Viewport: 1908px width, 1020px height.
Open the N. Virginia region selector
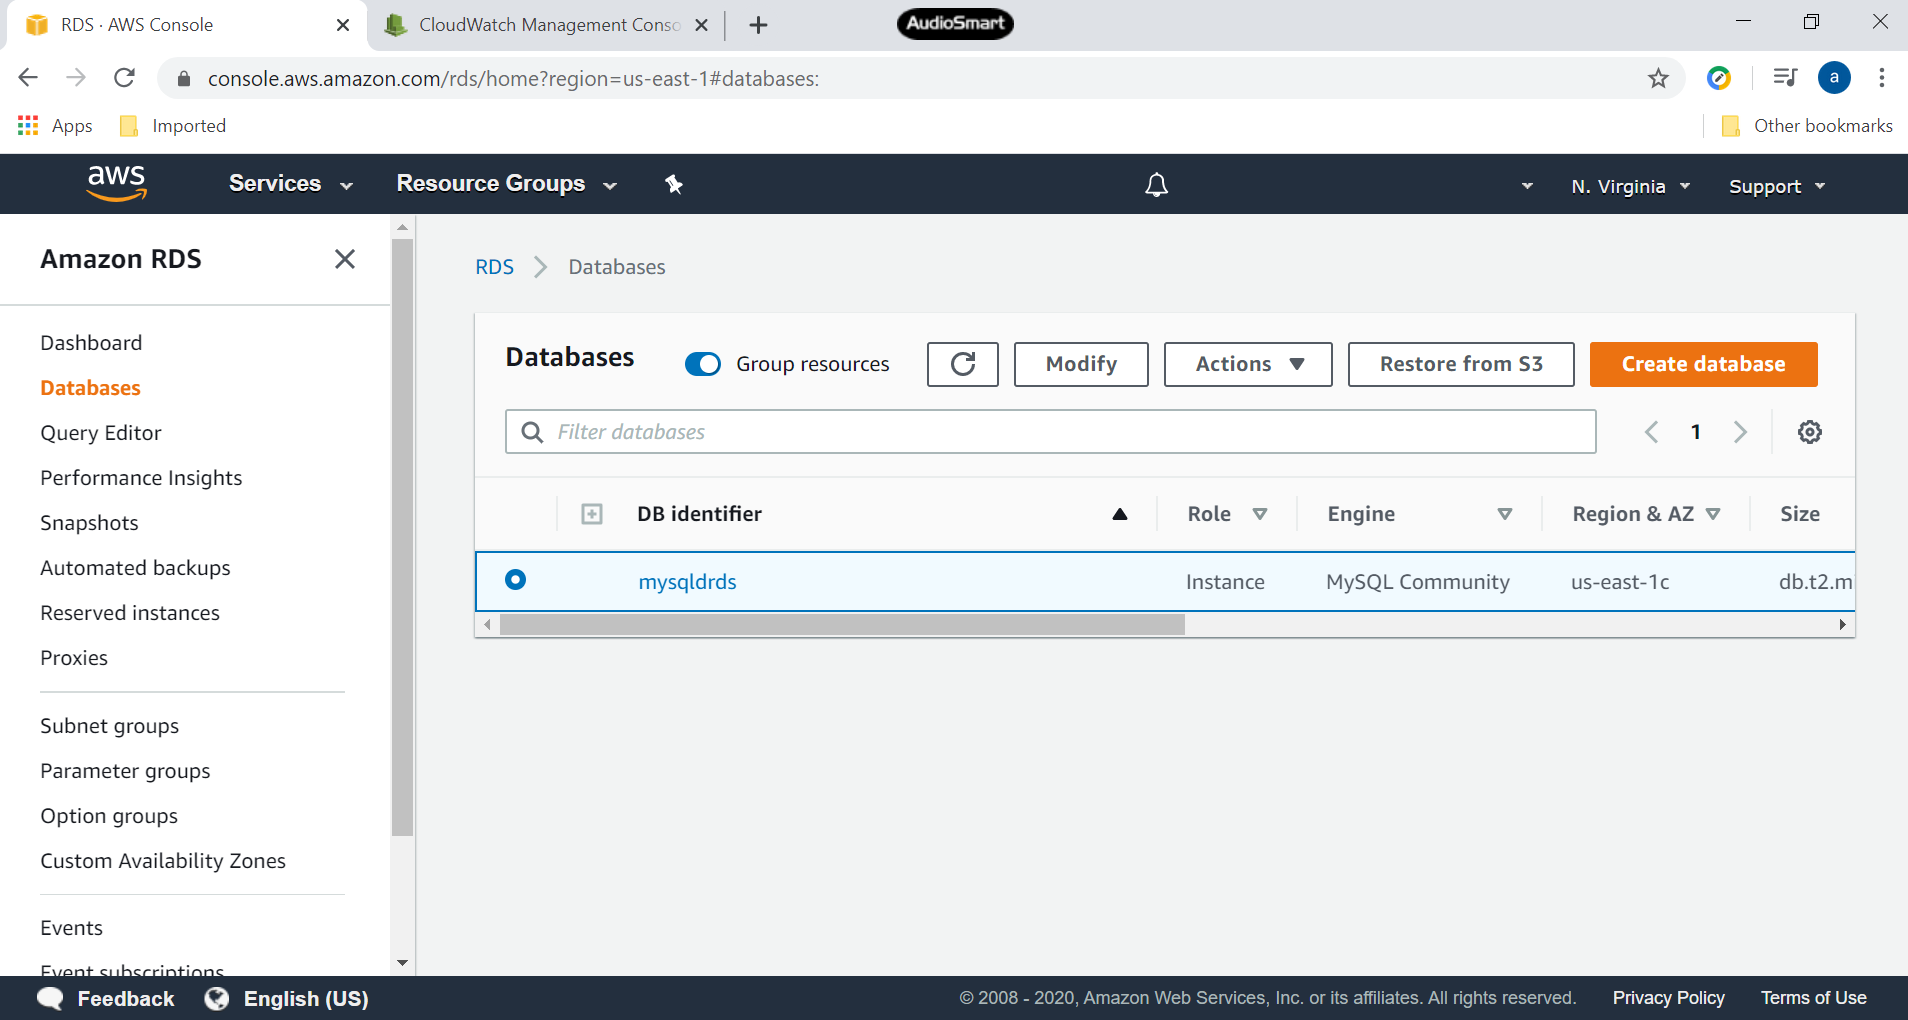(1630, 186)
